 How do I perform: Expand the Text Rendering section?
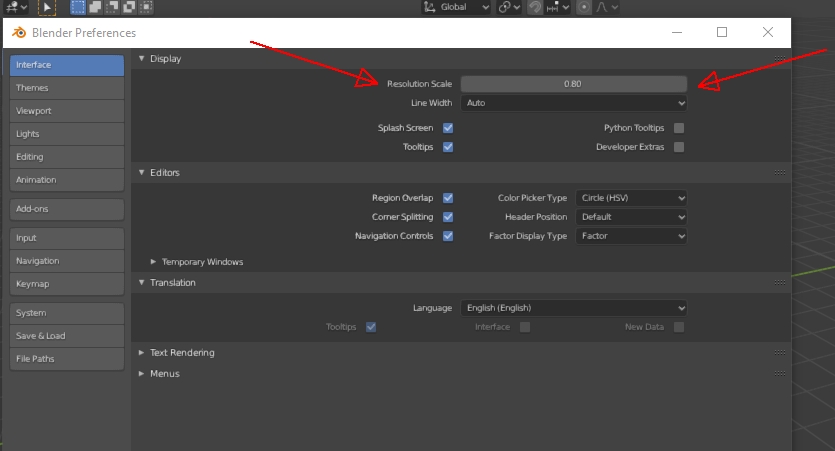(182, 353)
